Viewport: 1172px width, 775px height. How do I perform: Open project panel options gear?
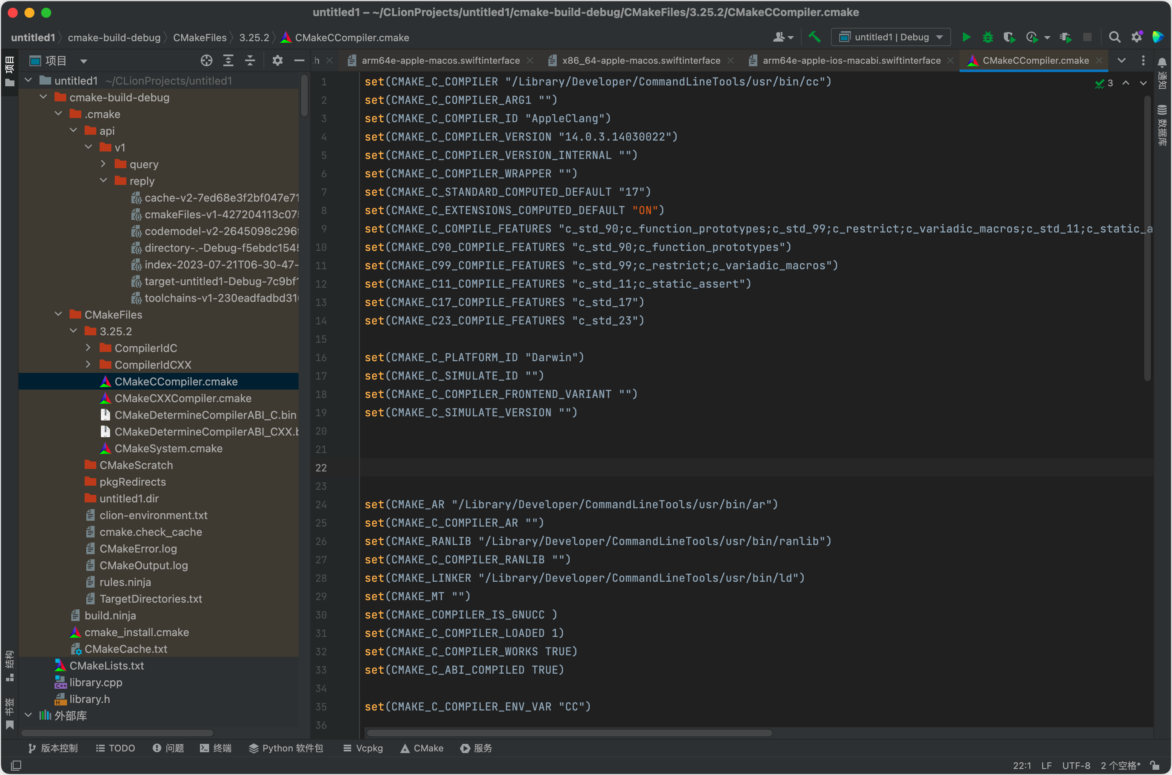(x=277, y=61)
